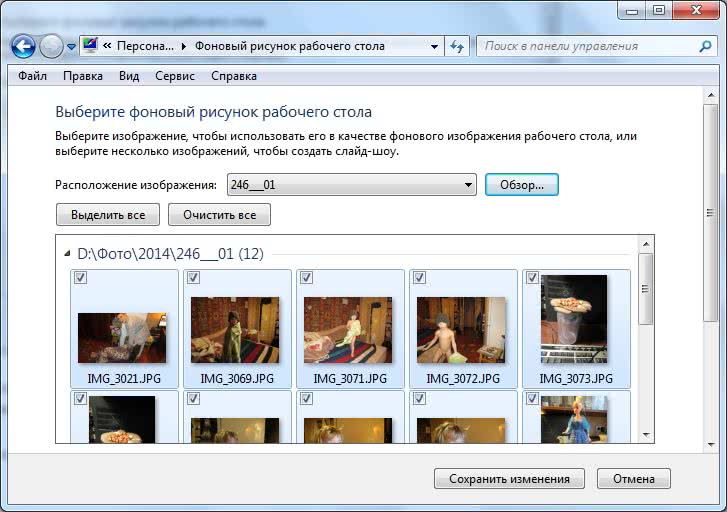Click the Выделить все button
The image size is (727, 512).
(x=108, y=215)
